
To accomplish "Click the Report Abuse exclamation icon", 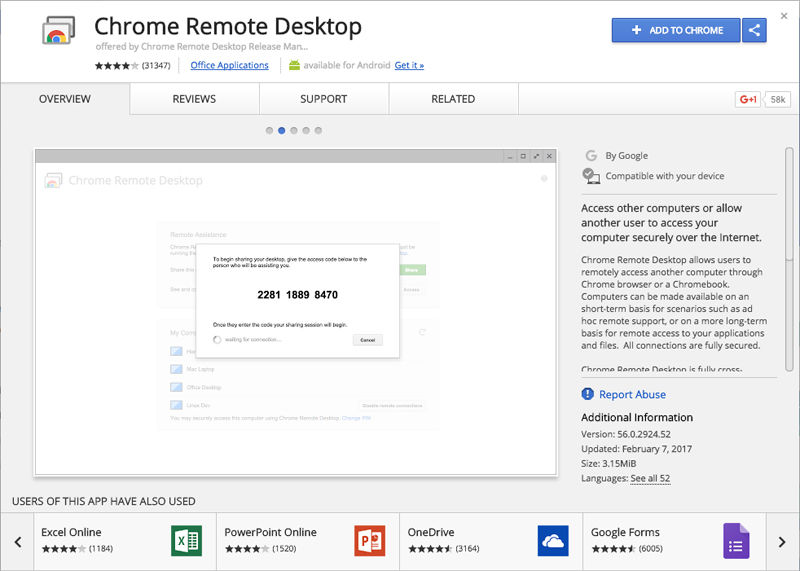I will coord(588,394).
